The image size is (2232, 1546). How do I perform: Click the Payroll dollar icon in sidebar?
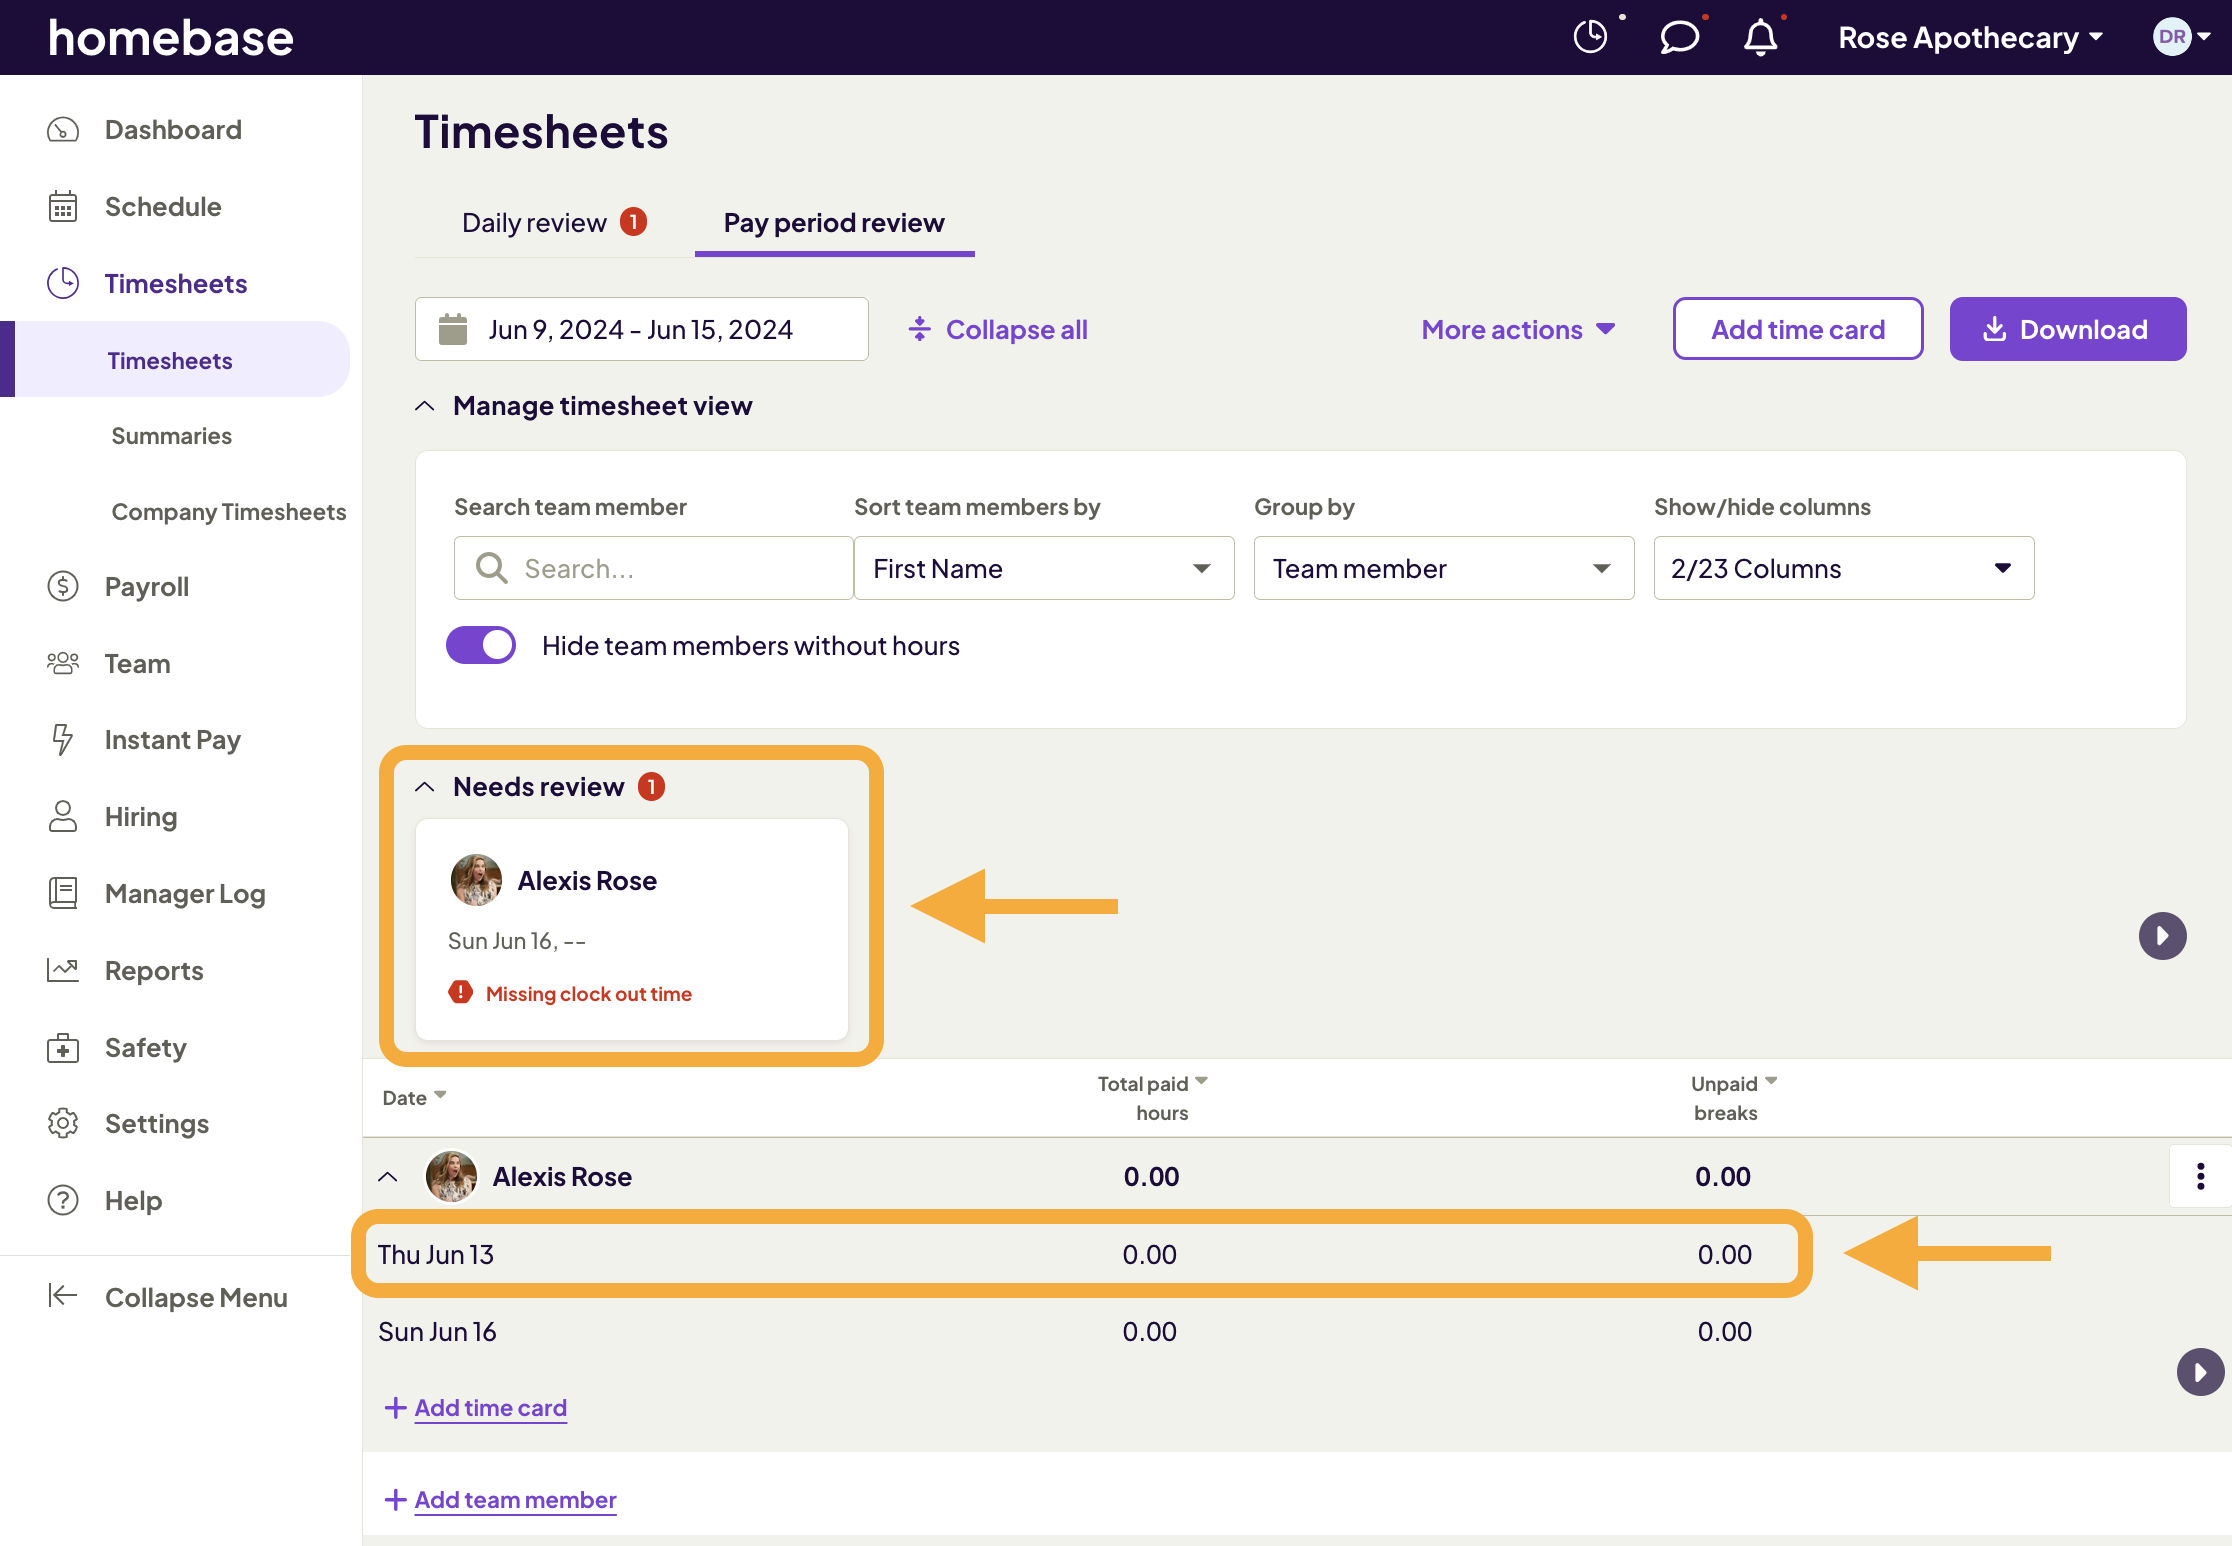[x=63, y=586]
